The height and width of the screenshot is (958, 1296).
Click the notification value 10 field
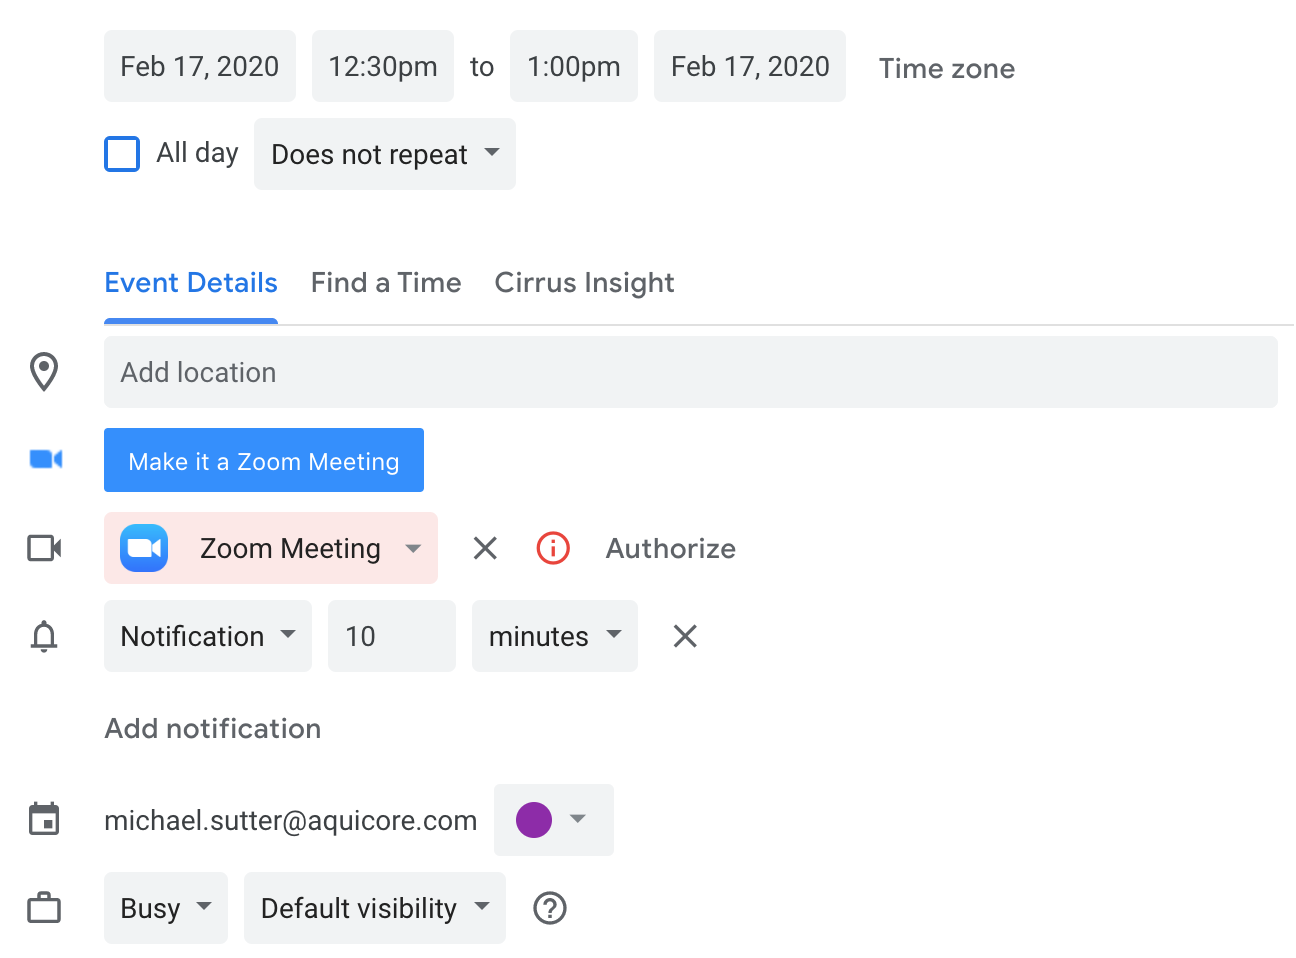(x=392, y=636)
